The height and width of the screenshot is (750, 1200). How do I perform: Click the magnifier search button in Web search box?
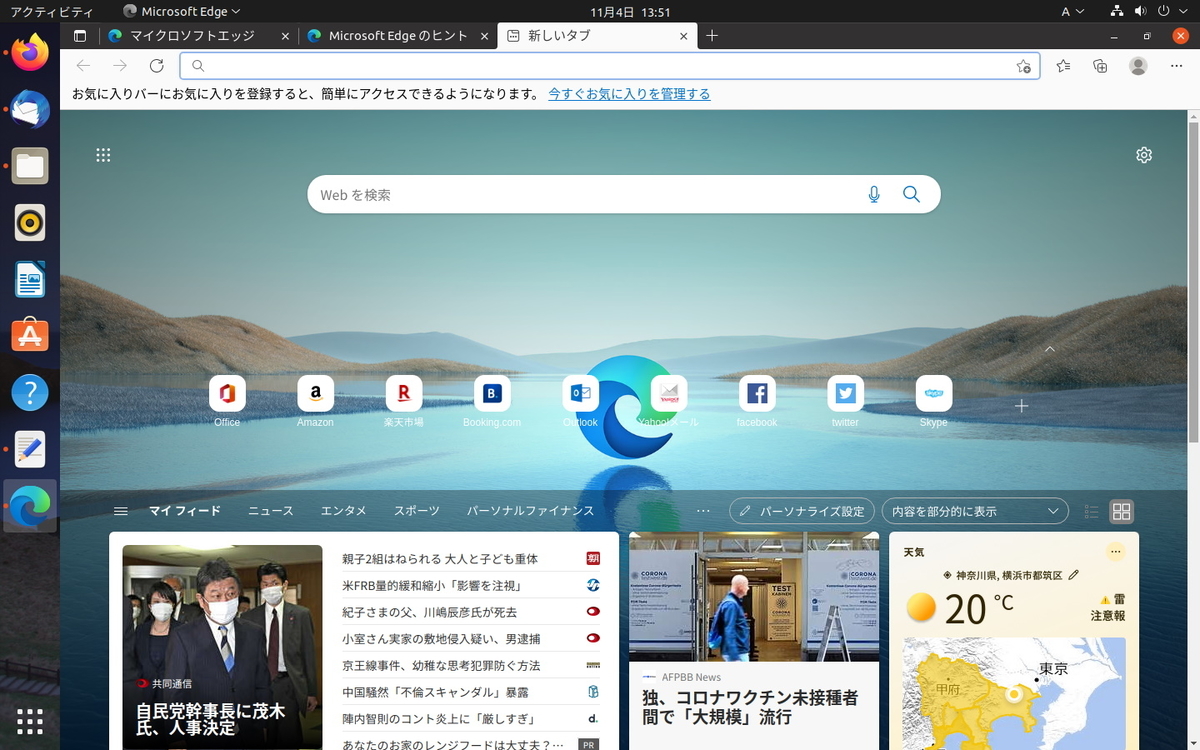point(911,195)
